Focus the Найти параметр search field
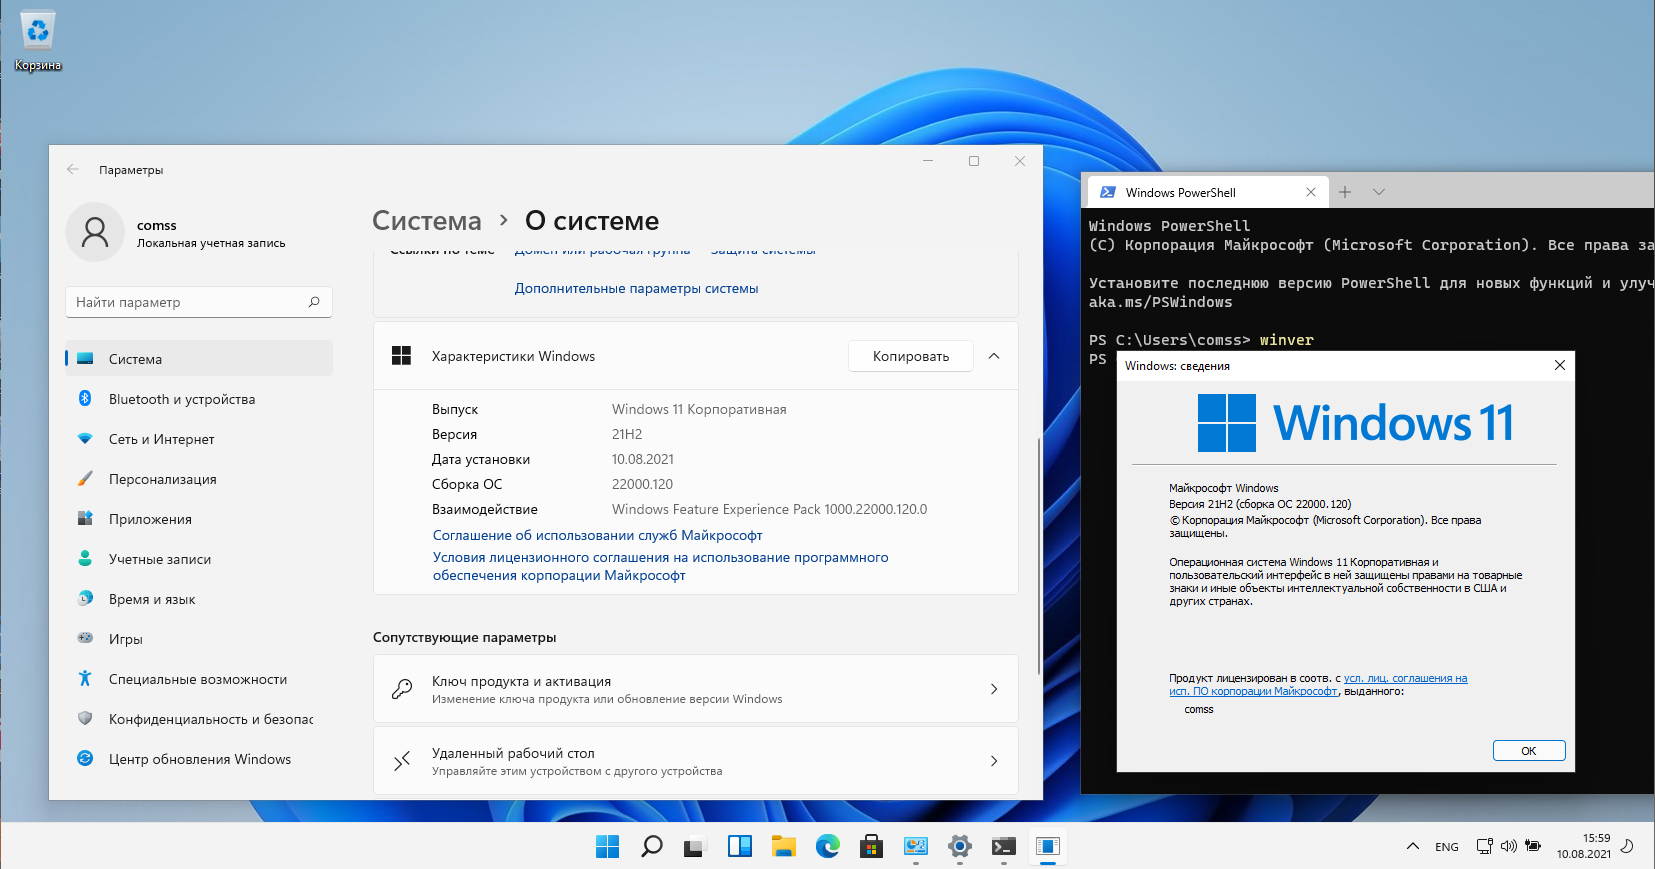Image resolution: width=1655 pixels, height=869 pixels. (199, 302)
